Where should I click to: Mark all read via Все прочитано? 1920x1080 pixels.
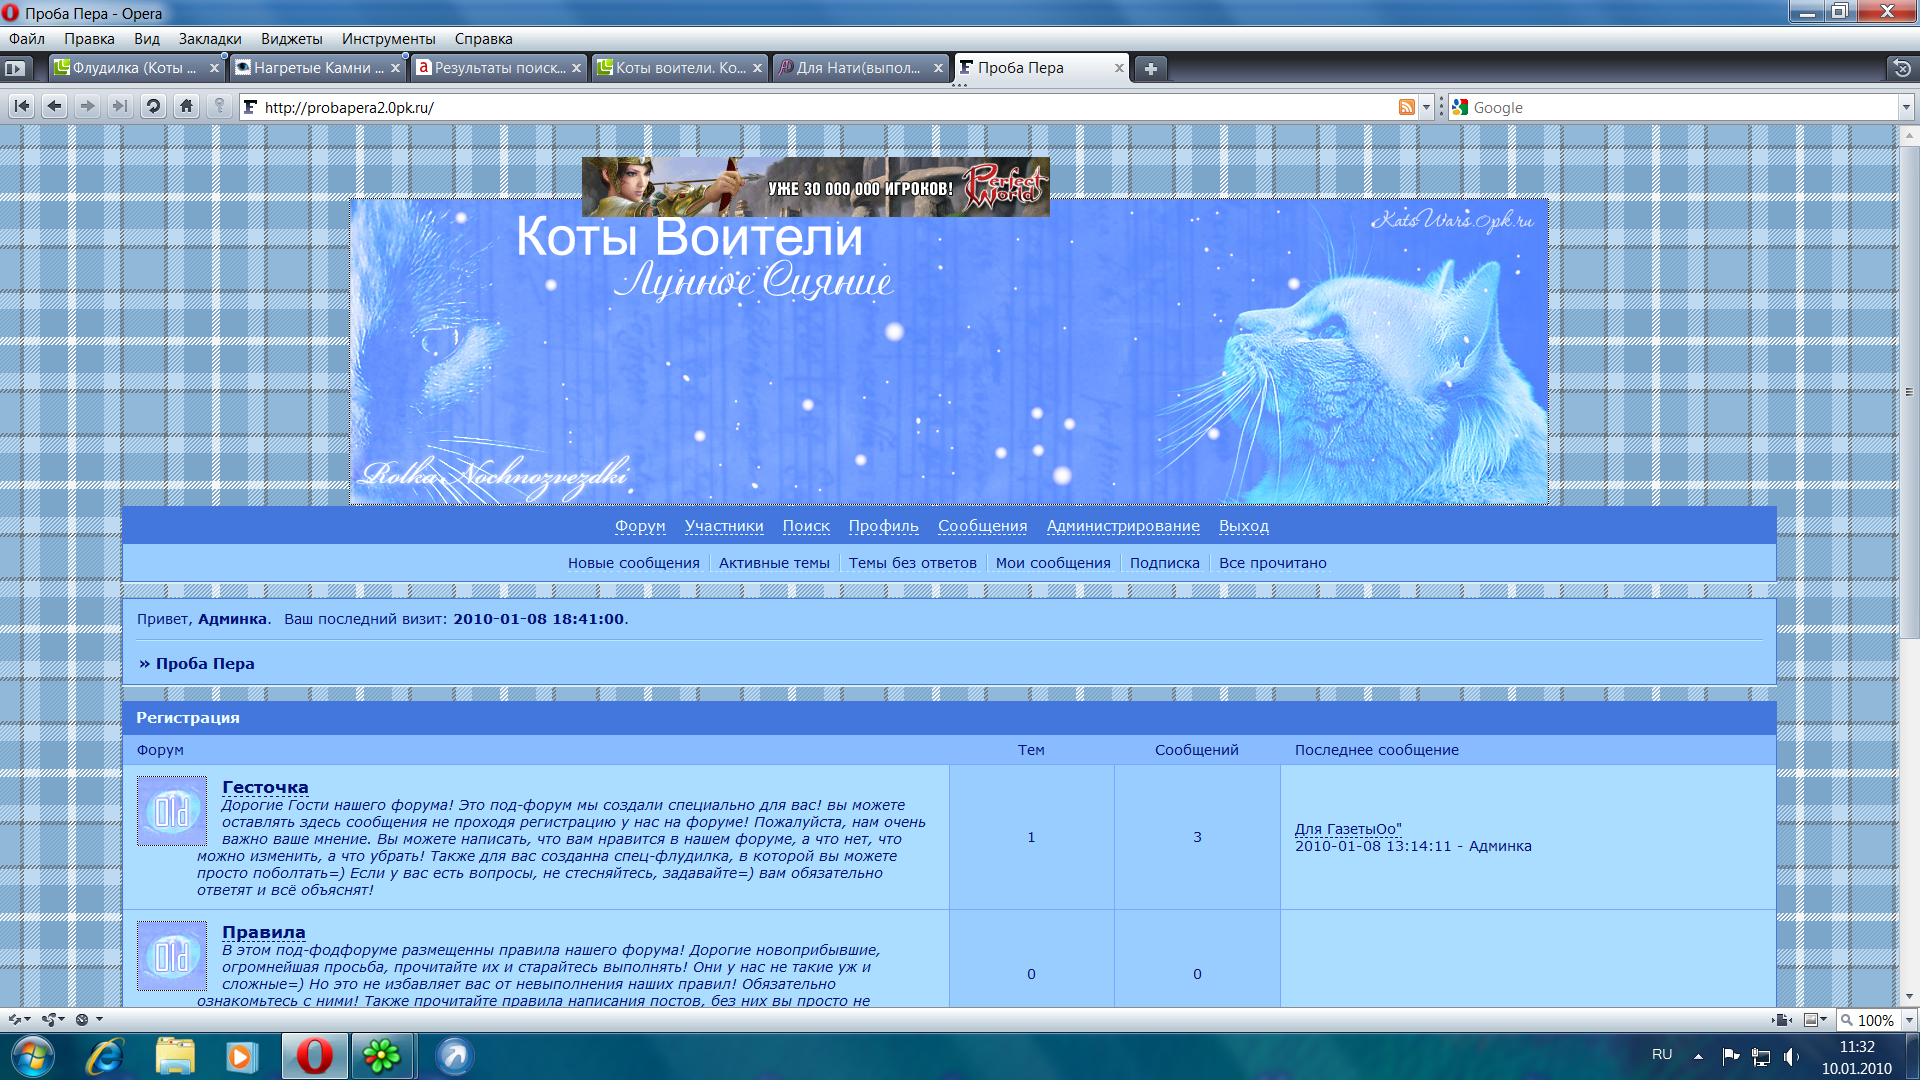[1273, 563]
